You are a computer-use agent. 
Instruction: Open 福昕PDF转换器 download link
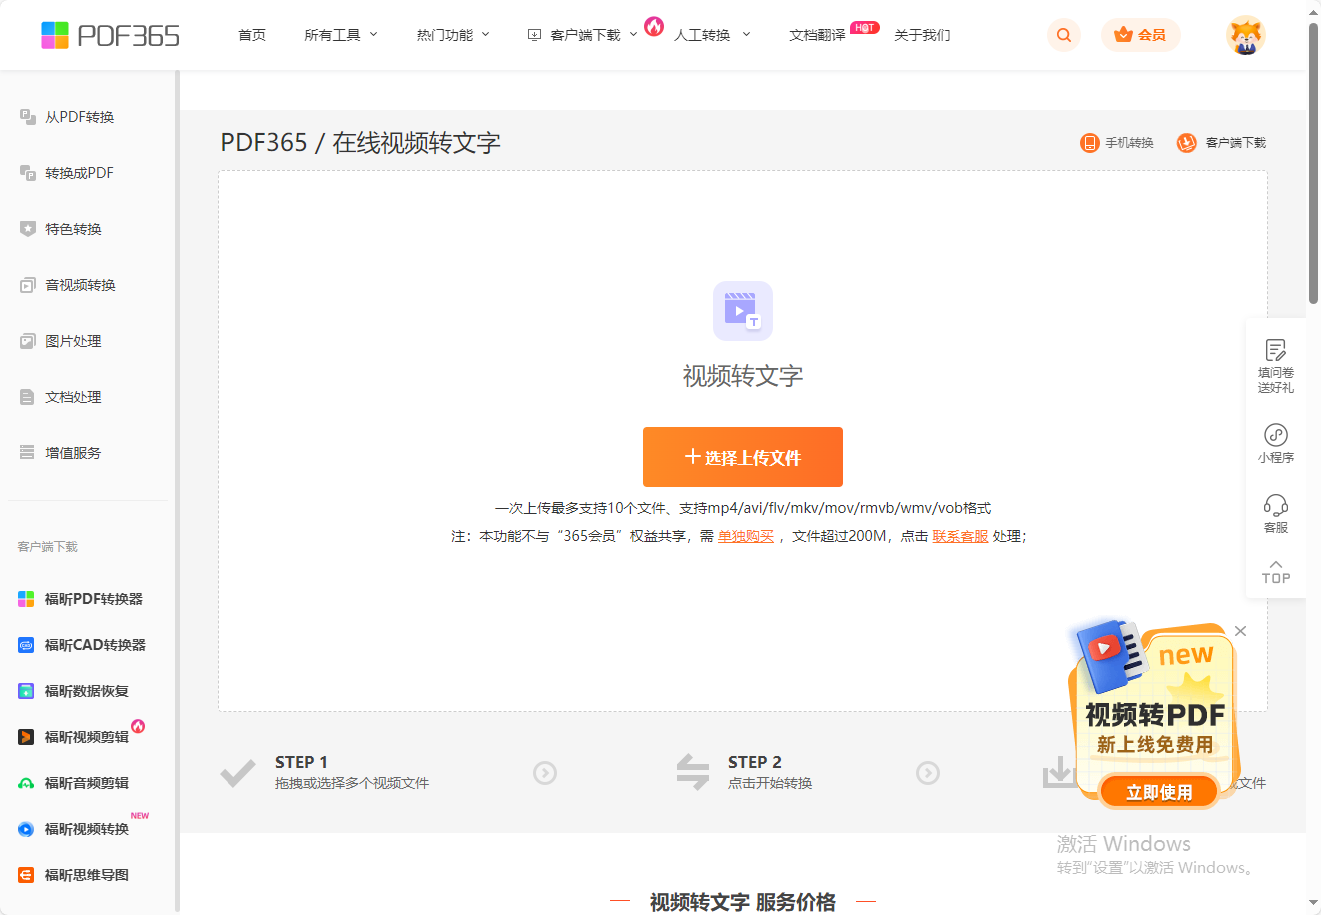(x=81, y=599)
